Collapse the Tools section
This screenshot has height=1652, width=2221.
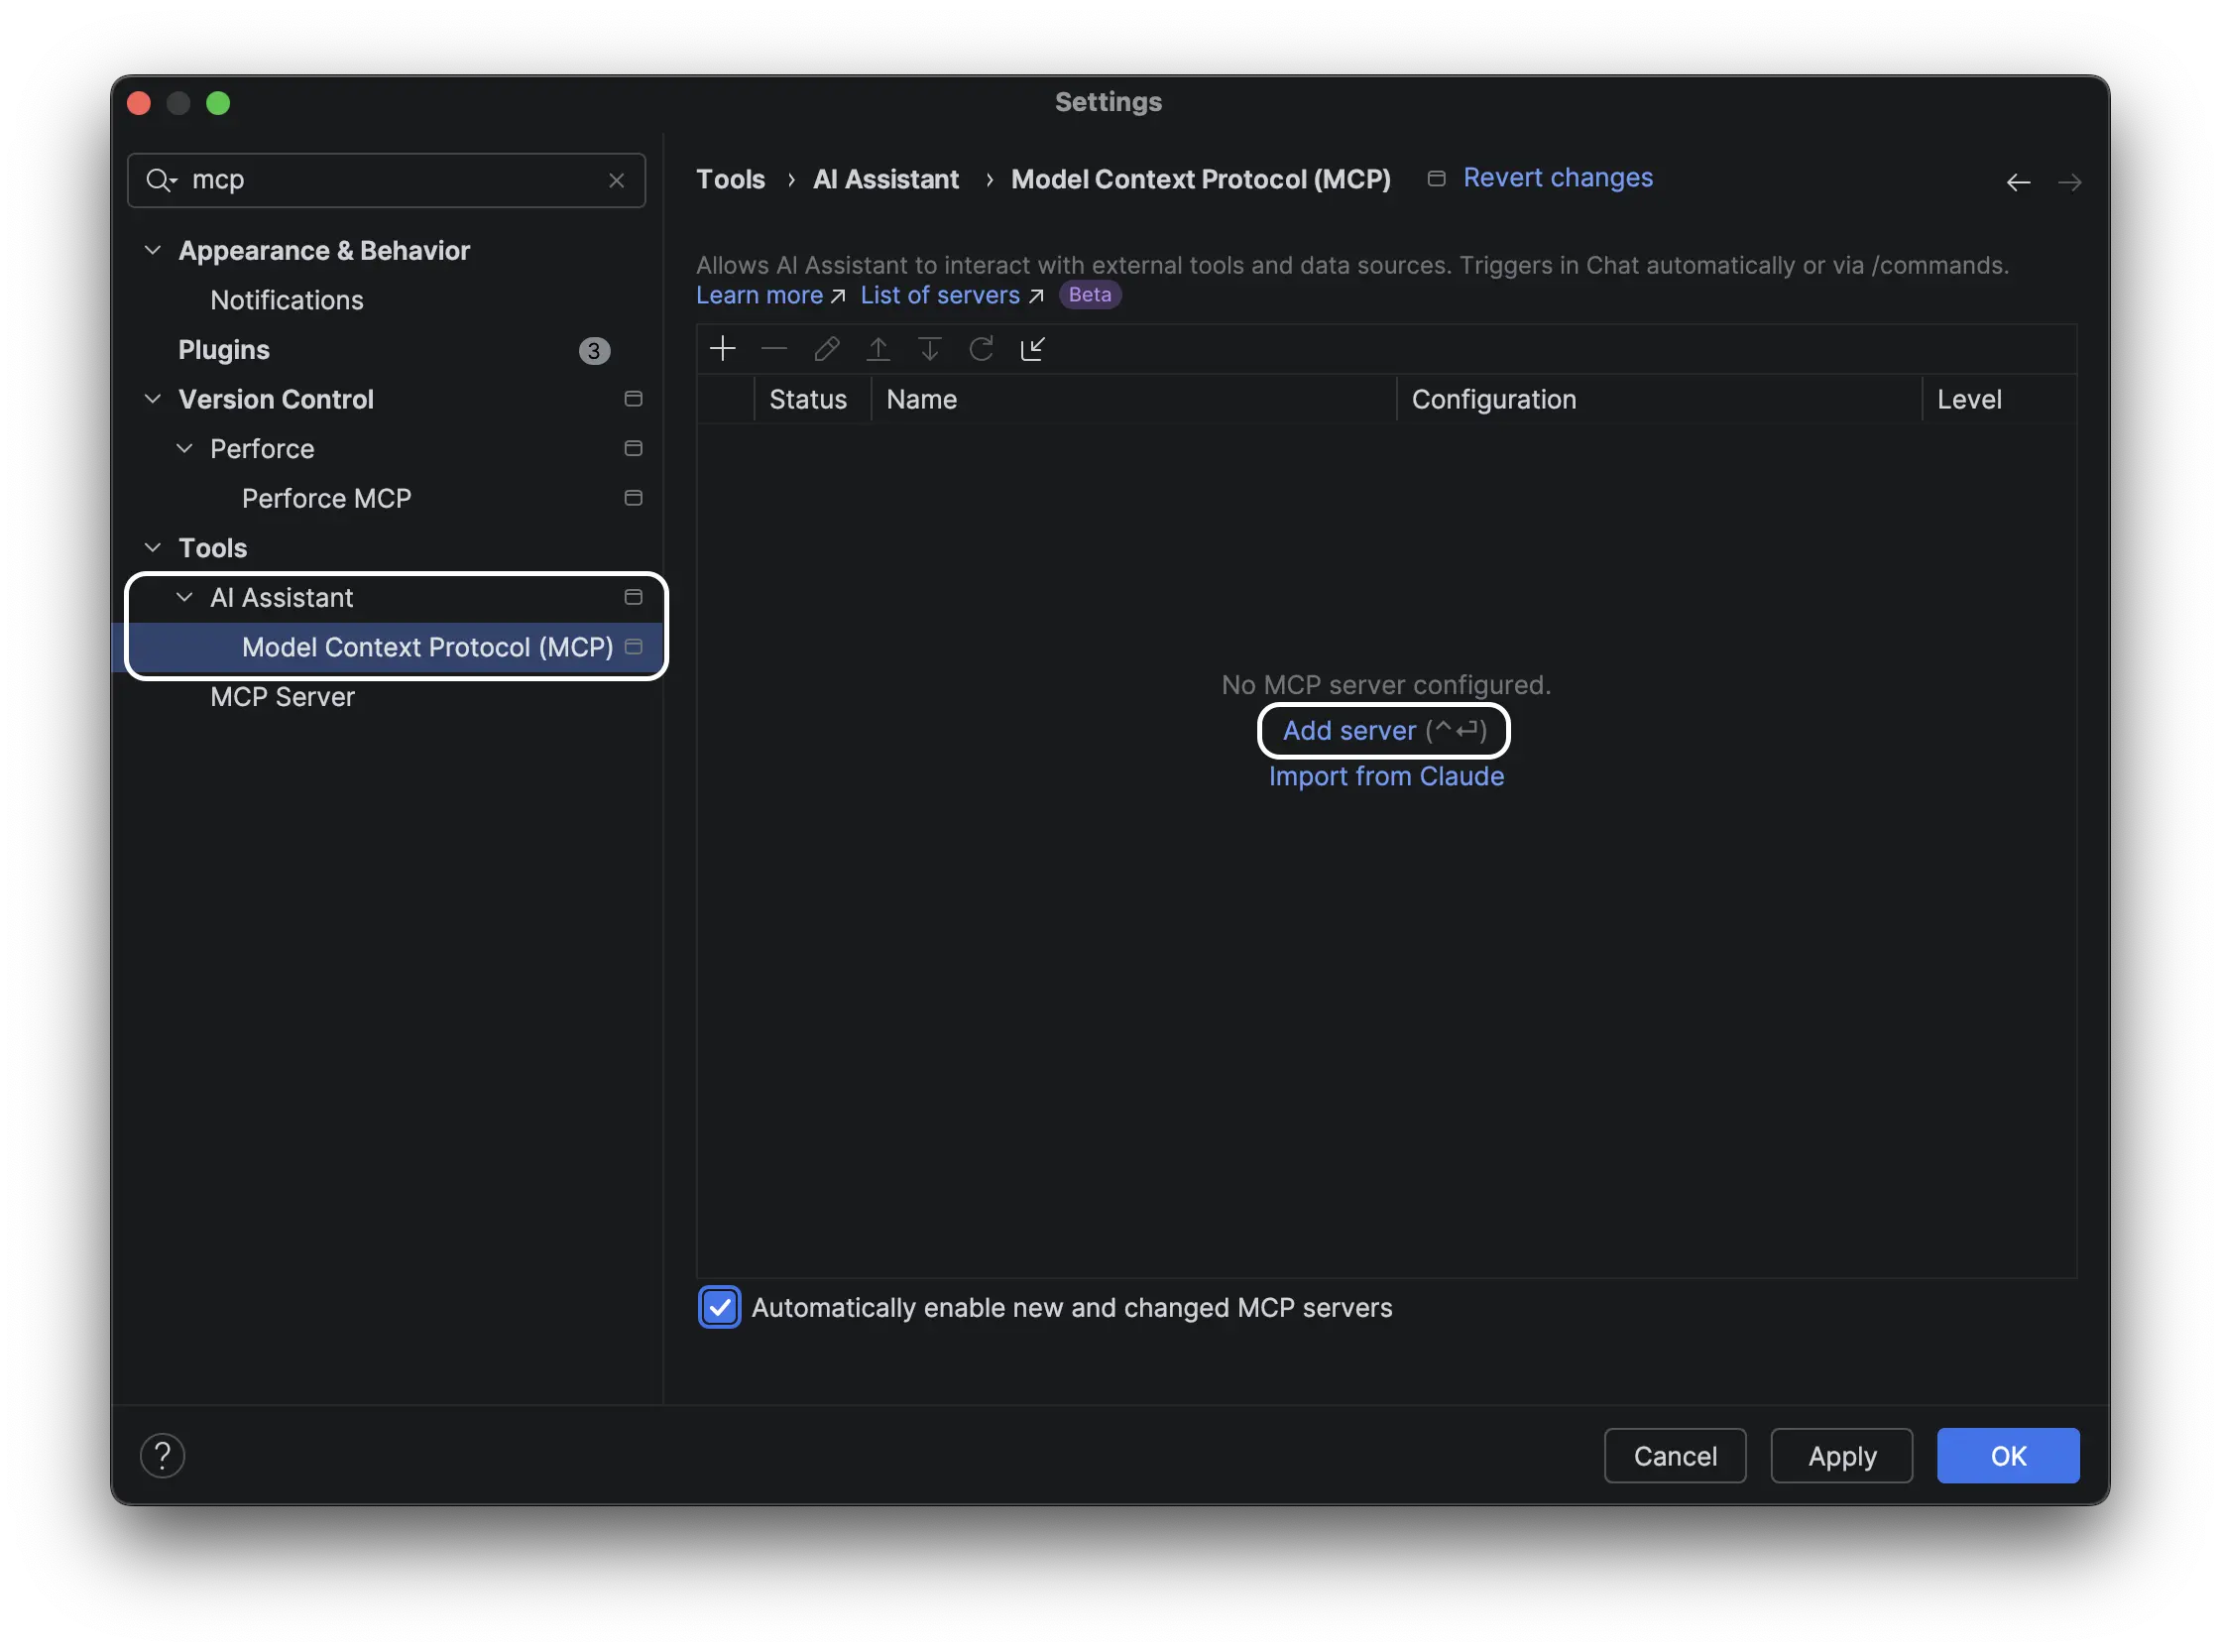[153, 547]
